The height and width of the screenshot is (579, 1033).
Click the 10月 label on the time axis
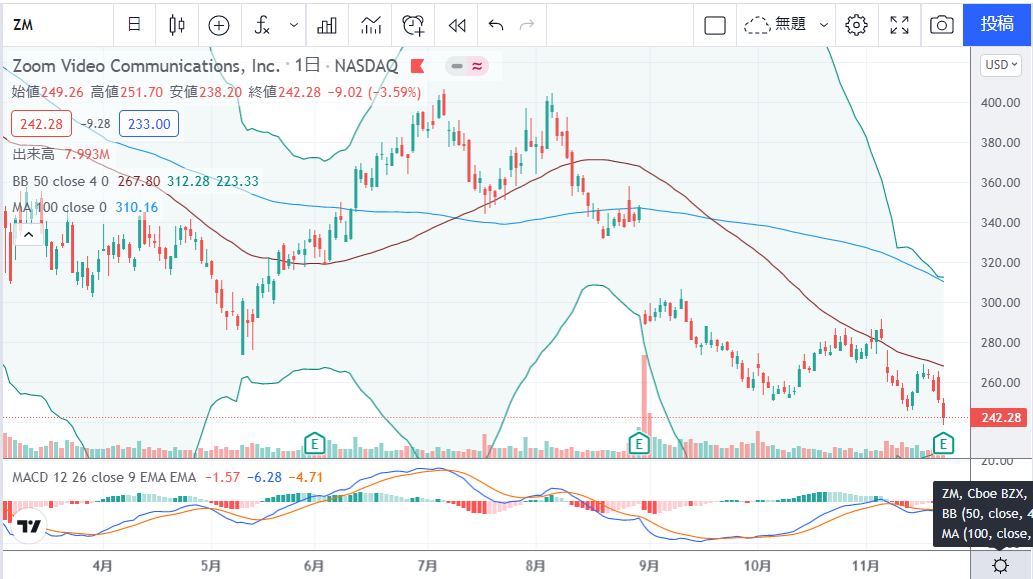tap(757, 566)
